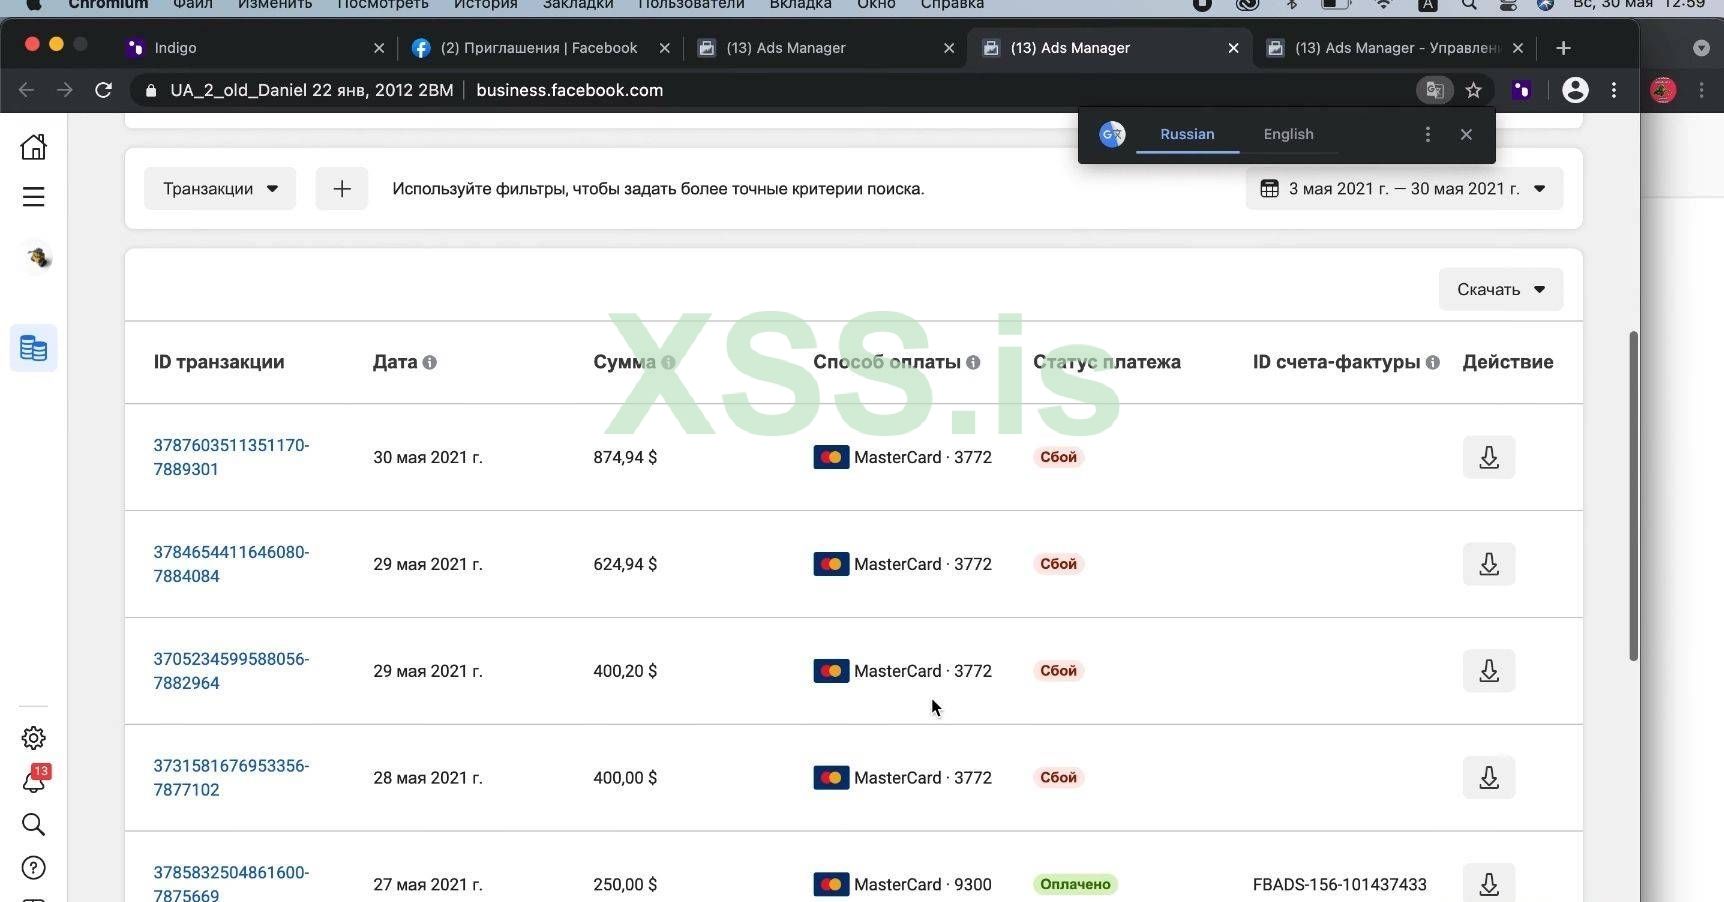This screenshot has height=902, width=1724.
Task: Select English in the translate popup
Action: tap(1288, 134)
